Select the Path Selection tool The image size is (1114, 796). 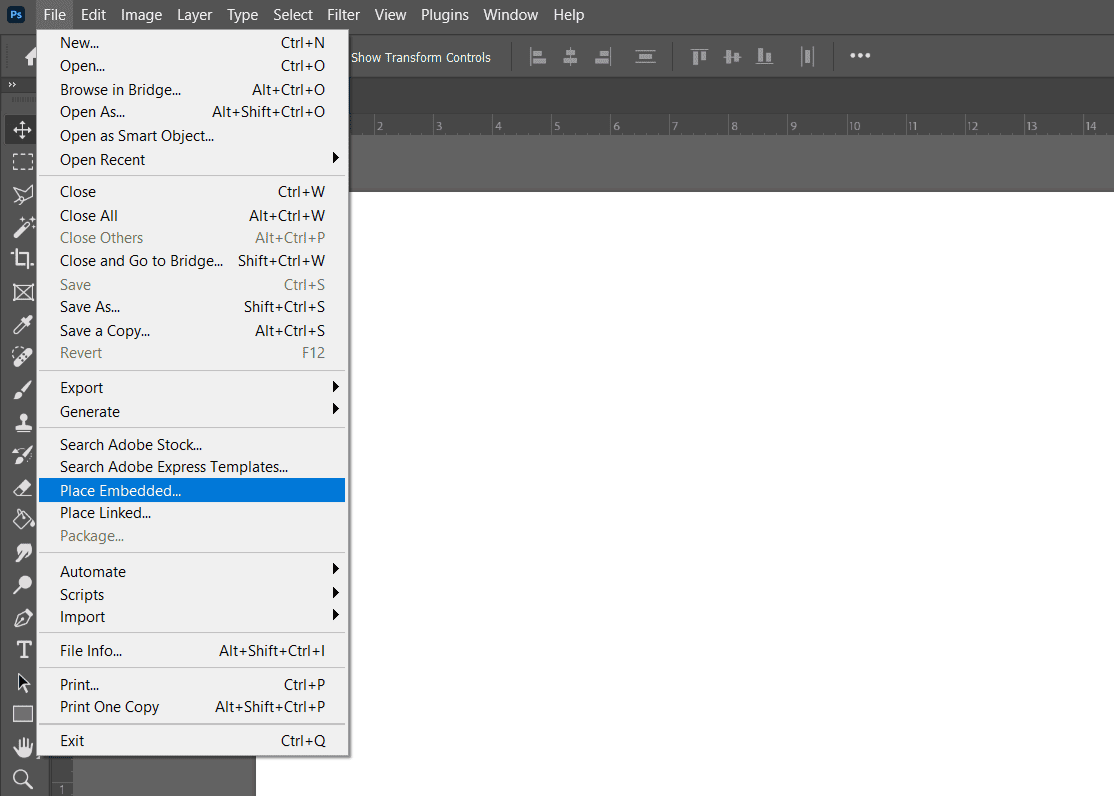click(x=23, y=682)
